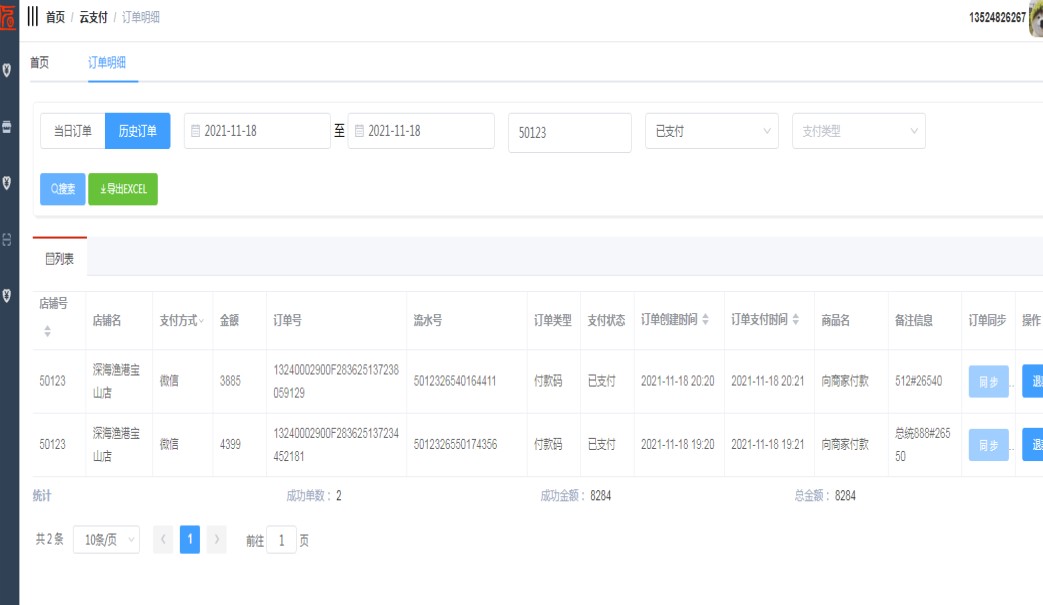The height and width of the screenshot is (605, 1043).
Task: Click the hamburger menu collapse icon
Action: (32, 17)
